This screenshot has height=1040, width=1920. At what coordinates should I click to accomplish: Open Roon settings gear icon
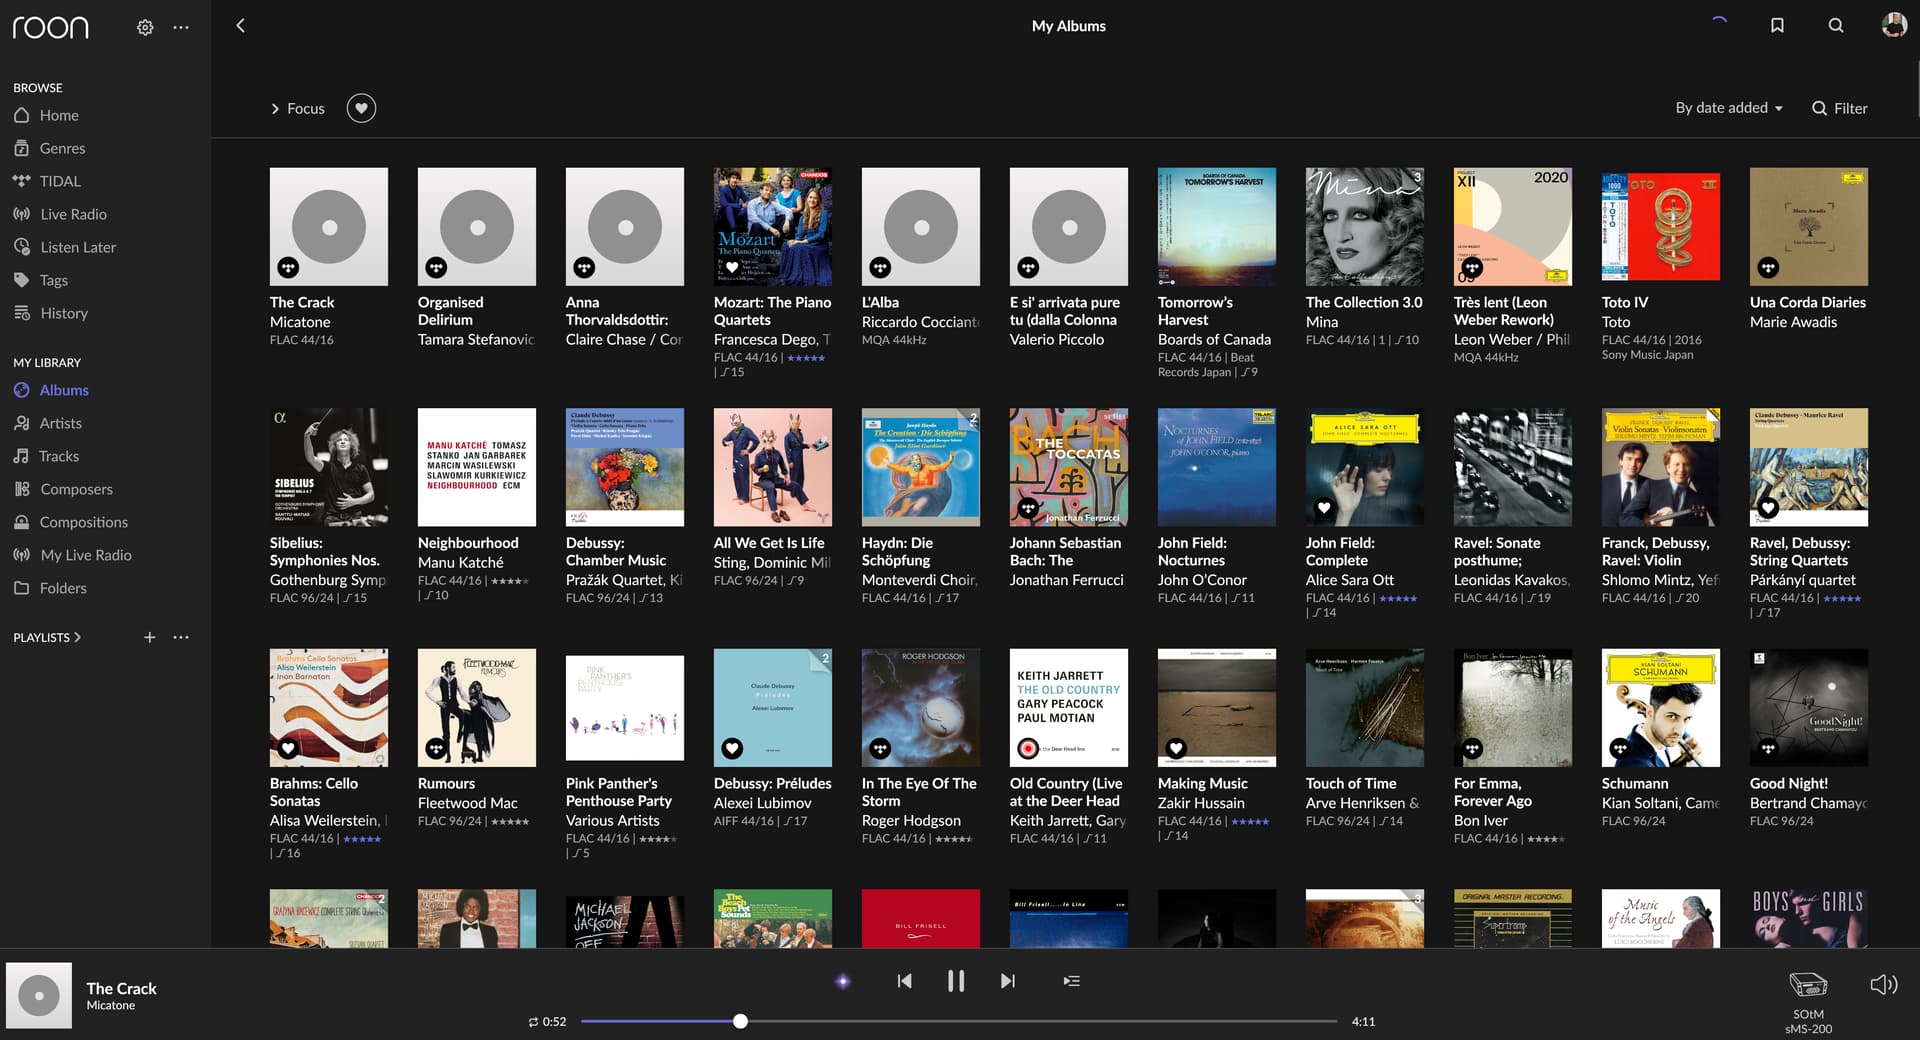[x=144, y=27]
